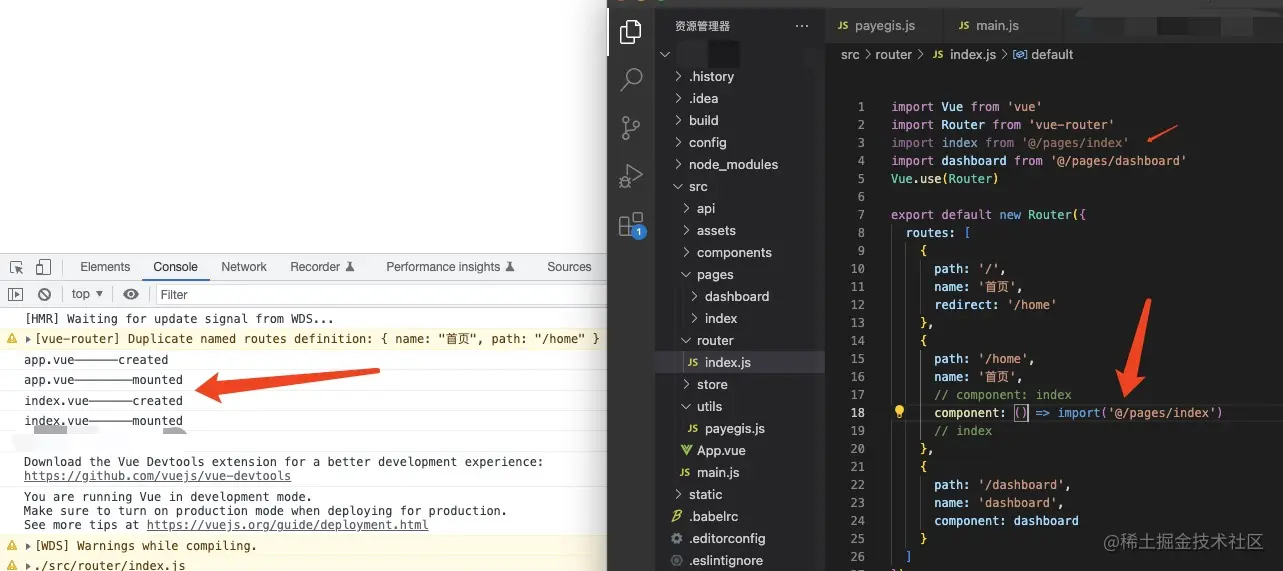Expand the static folder

tap(740, 494)
